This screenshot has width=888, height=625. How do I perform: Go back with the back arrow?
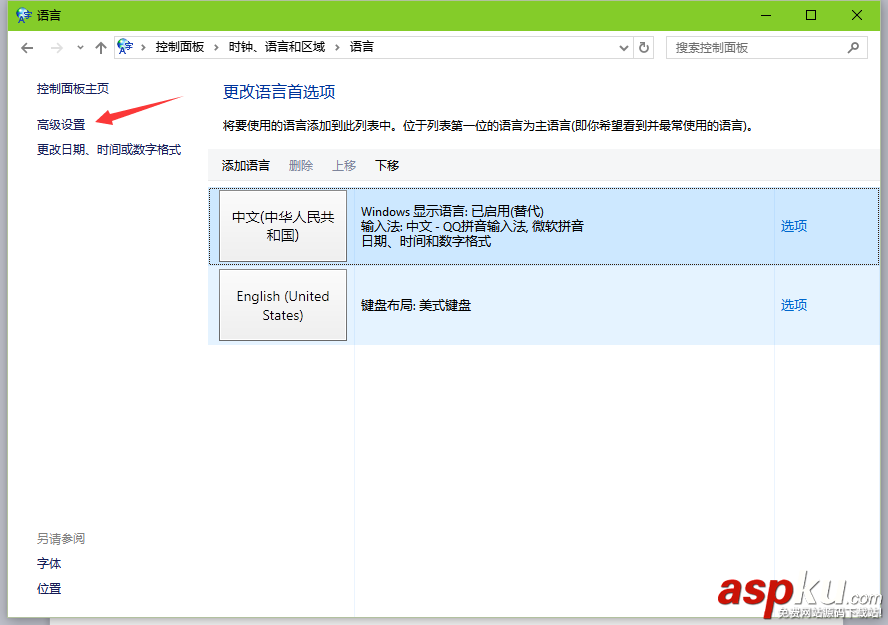[x=27, y=48]
